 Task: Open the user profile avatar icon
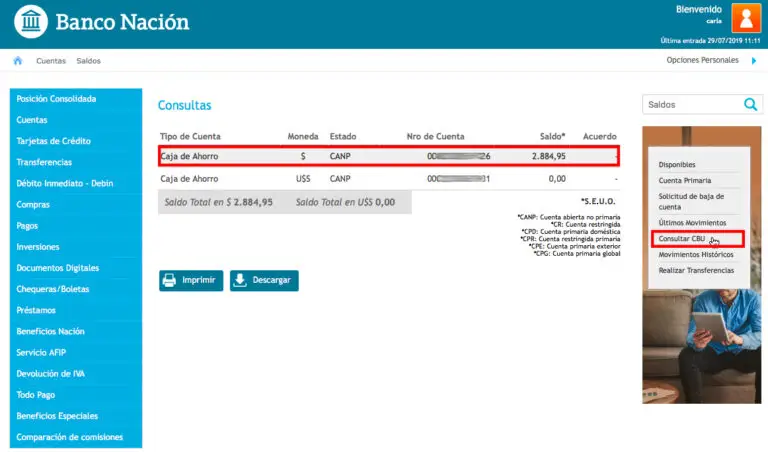click(x=745, y=18)
